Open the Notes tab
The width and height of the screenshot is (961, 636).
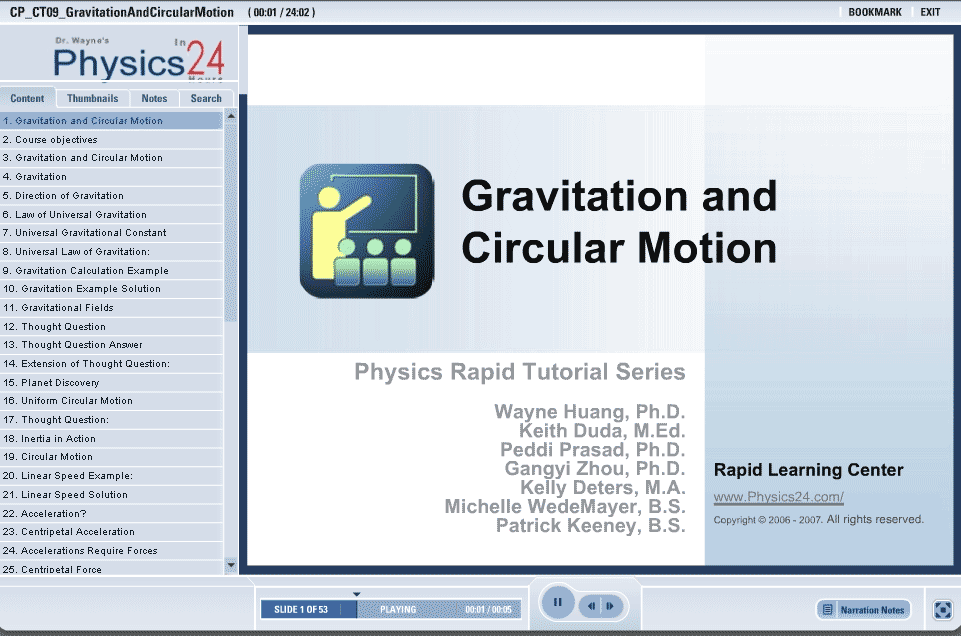(154, 99)
